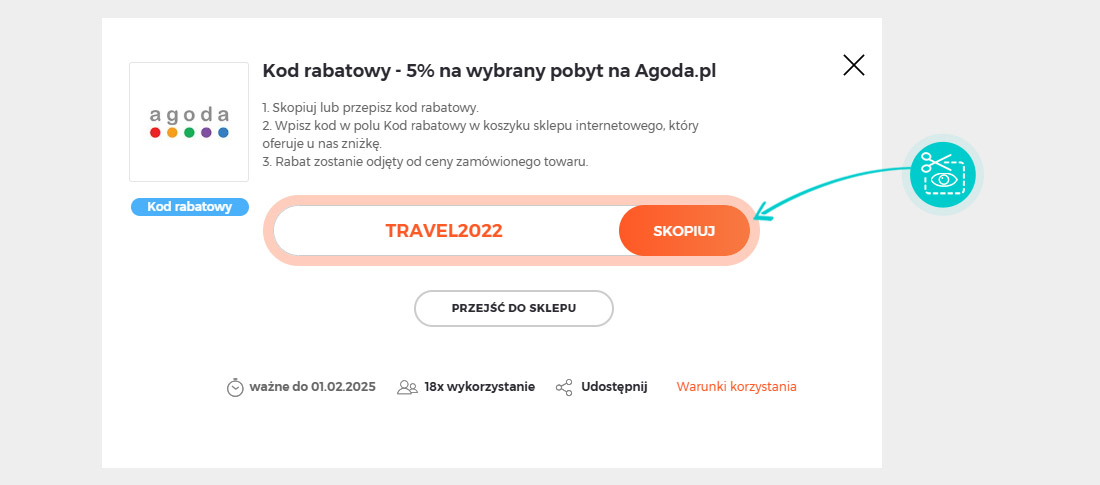This screenshot has width=1100, height=485.
Task: Click the 18x wykorzystanie usage text
Action: pos(480,387)
